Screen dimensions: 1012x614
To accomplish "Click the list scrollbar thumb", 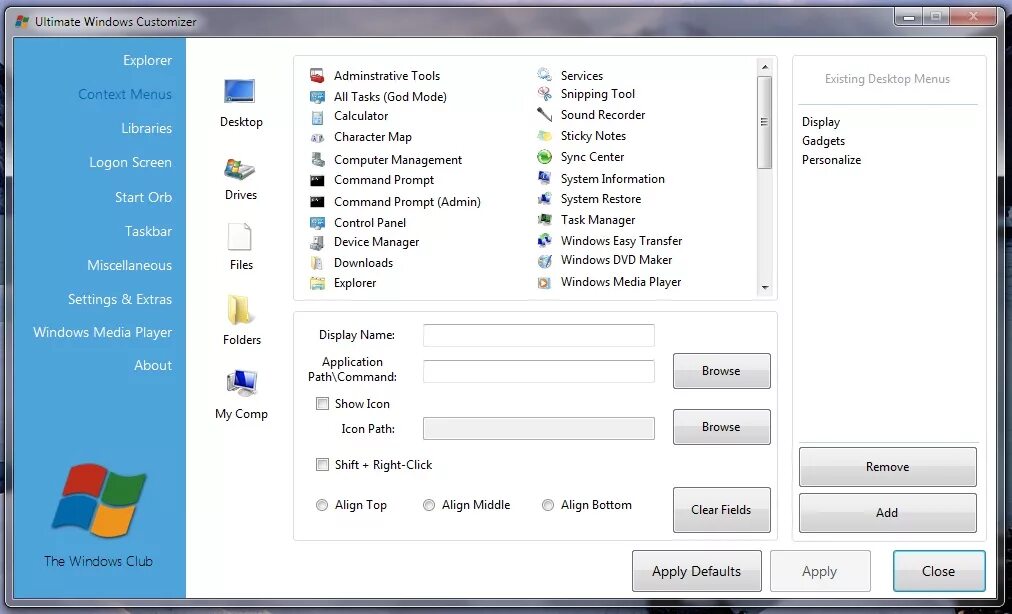I will pyautogui.click(x=765, y=122).
